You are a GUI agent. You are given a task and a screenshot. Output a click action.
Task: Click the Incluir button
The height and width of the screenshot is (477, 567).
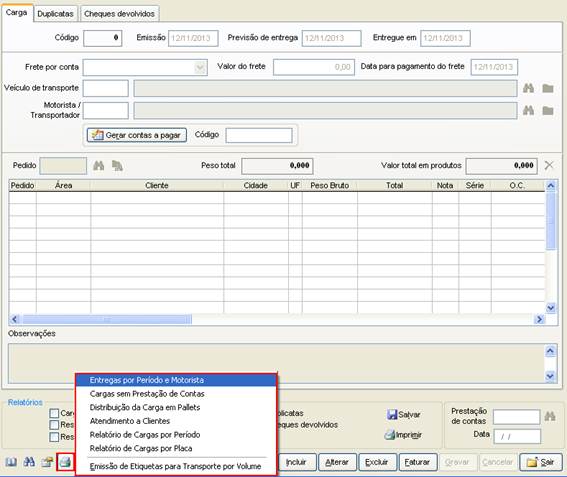coord(296,462)
